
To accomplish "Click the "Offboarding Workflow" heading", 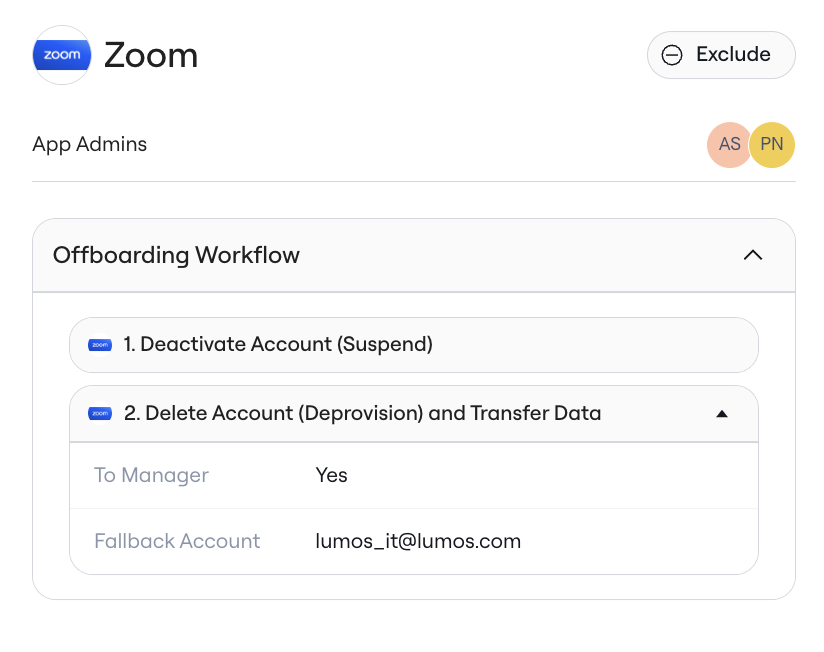I will tap(177, 255).
